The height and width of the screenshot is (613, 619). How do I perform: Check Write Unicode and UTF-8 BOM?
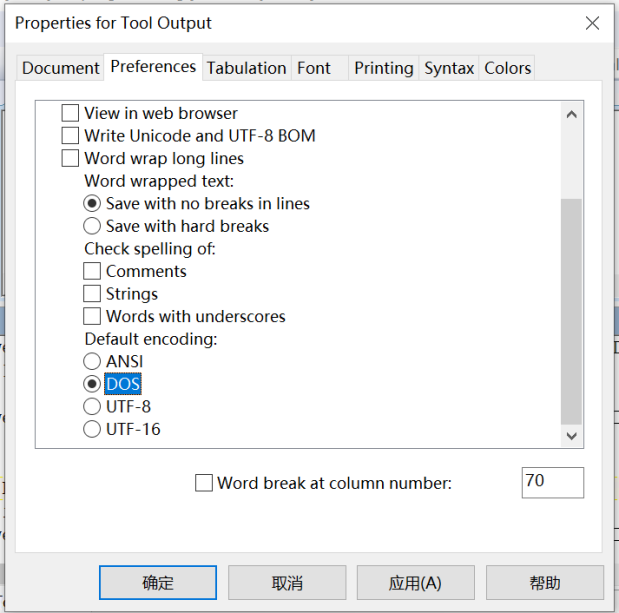coord(71,135)
